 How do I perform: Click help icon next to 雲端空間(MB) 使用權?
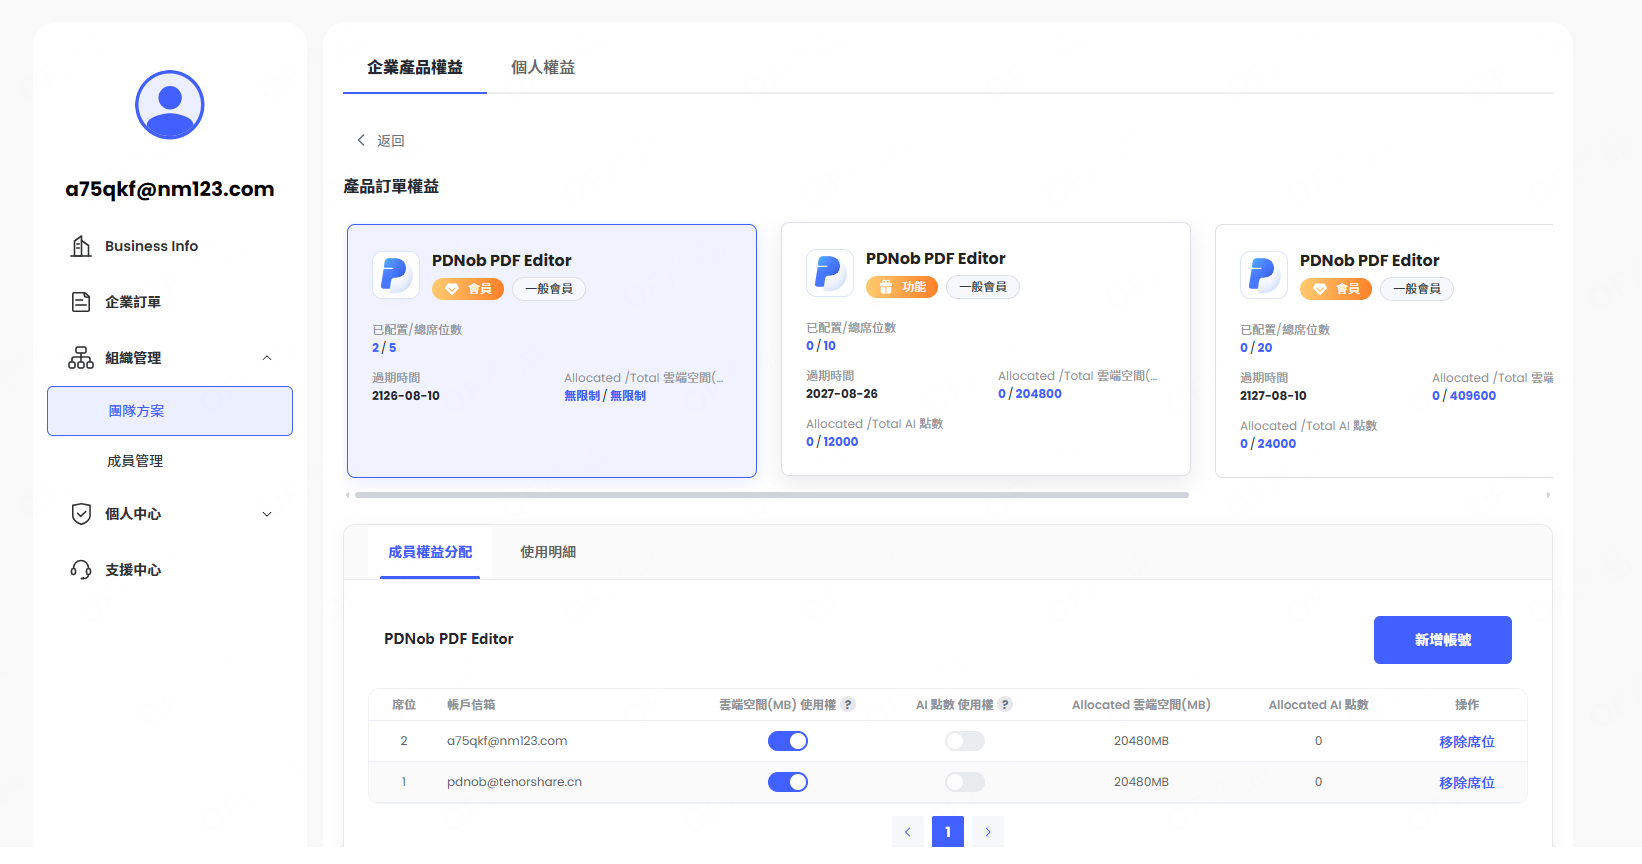[848, 704]
